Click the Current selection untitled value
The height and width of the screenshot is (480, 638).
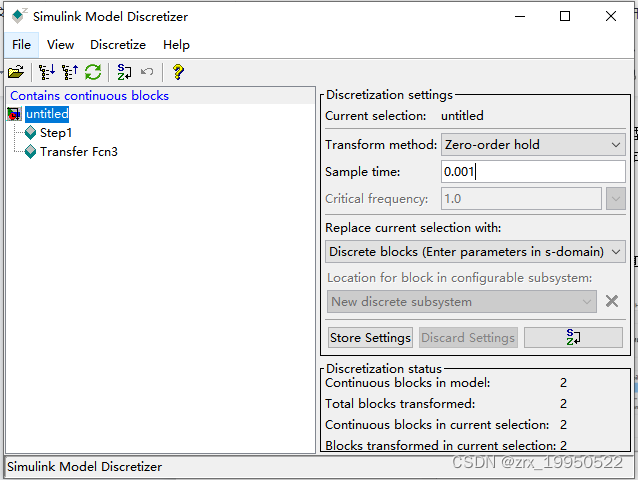462,116
